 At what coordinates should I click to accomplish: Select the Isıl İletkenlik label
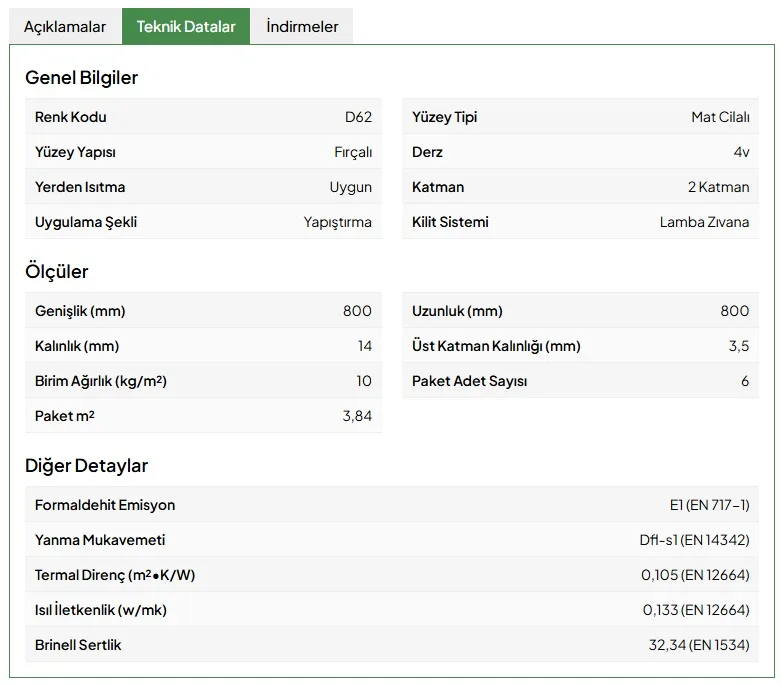tap(101, 610)
